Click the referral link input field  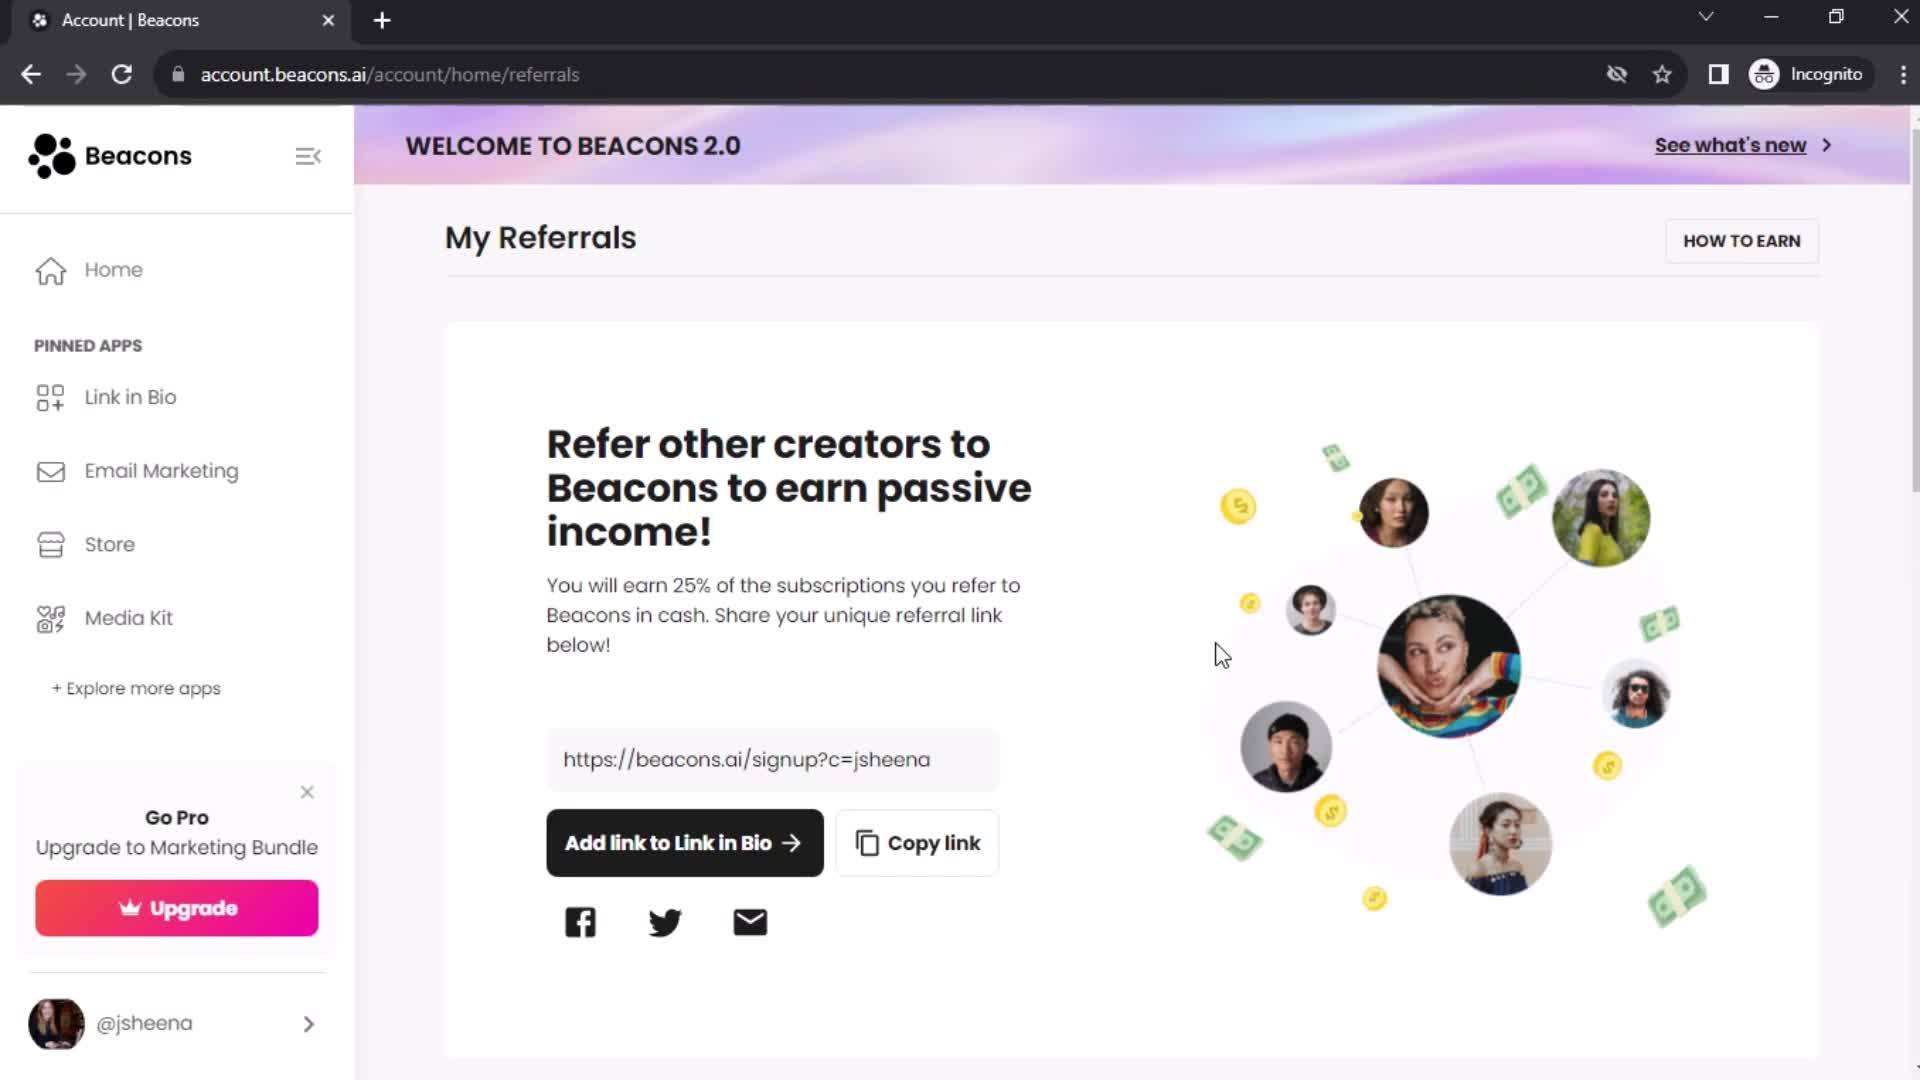773,760
